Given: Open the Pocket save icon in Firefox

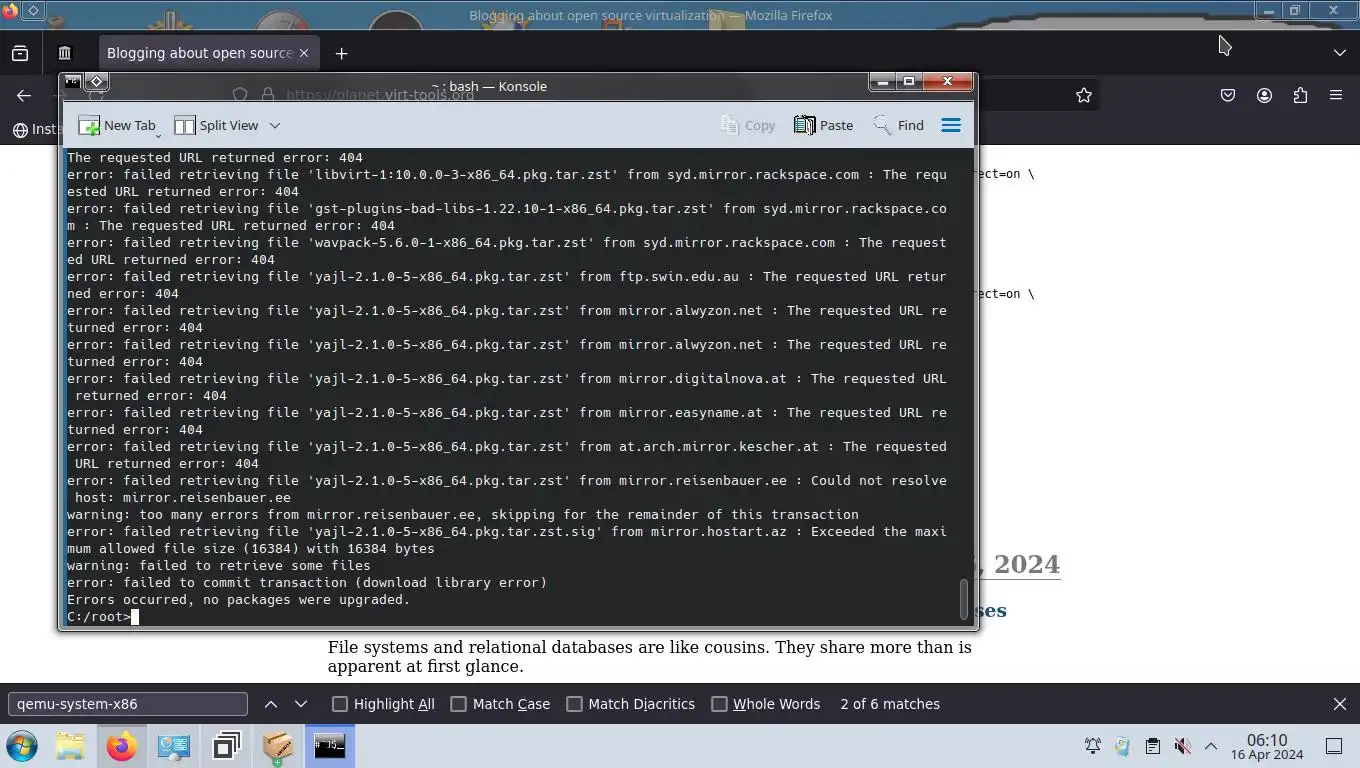Looking at the screenshot, I should click(1228, 95).
